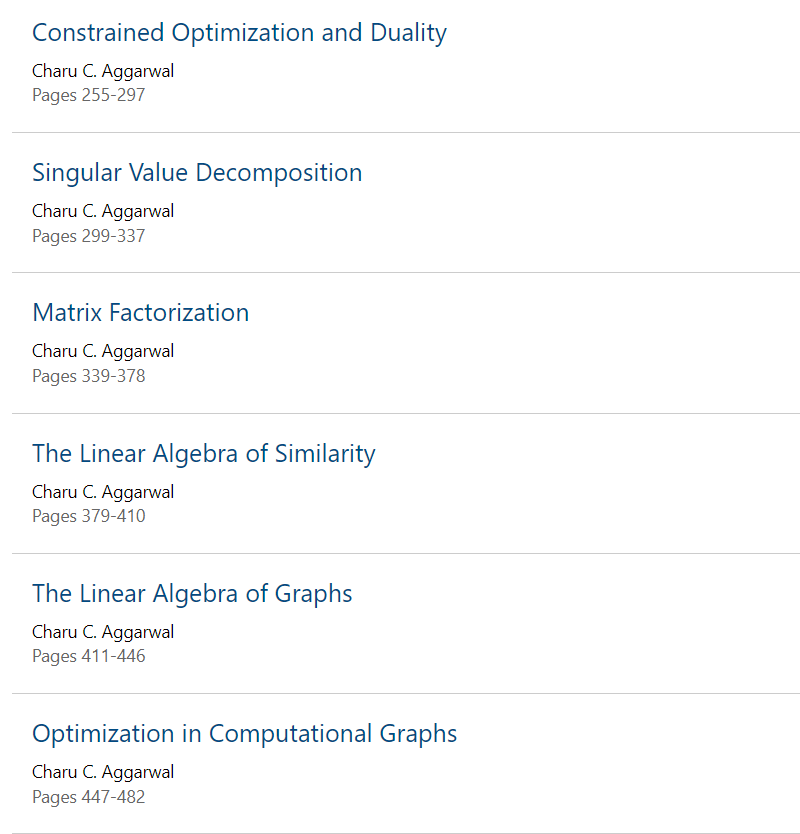
Task: Click the Pages 447-482 text
Action: point(88,797)
